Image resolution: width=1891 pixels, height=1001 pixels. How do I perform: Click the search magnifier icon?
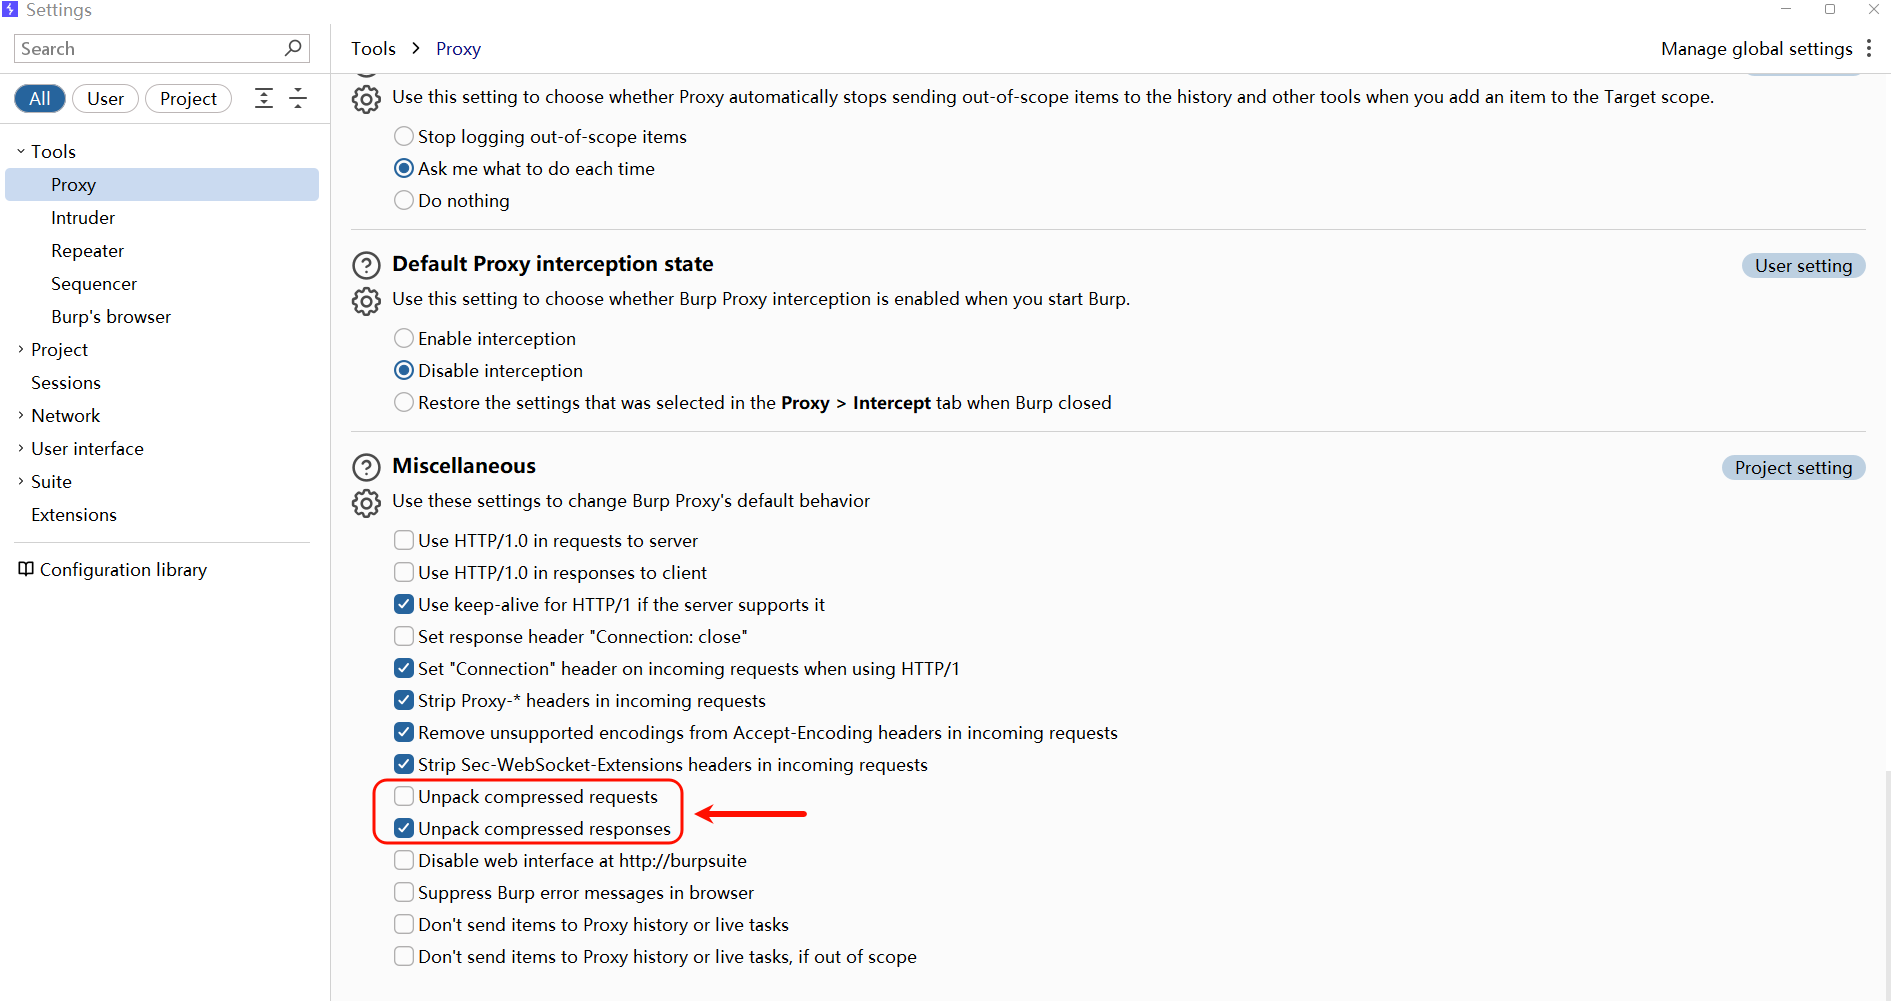pyautogui.click(x=293, y=48)
